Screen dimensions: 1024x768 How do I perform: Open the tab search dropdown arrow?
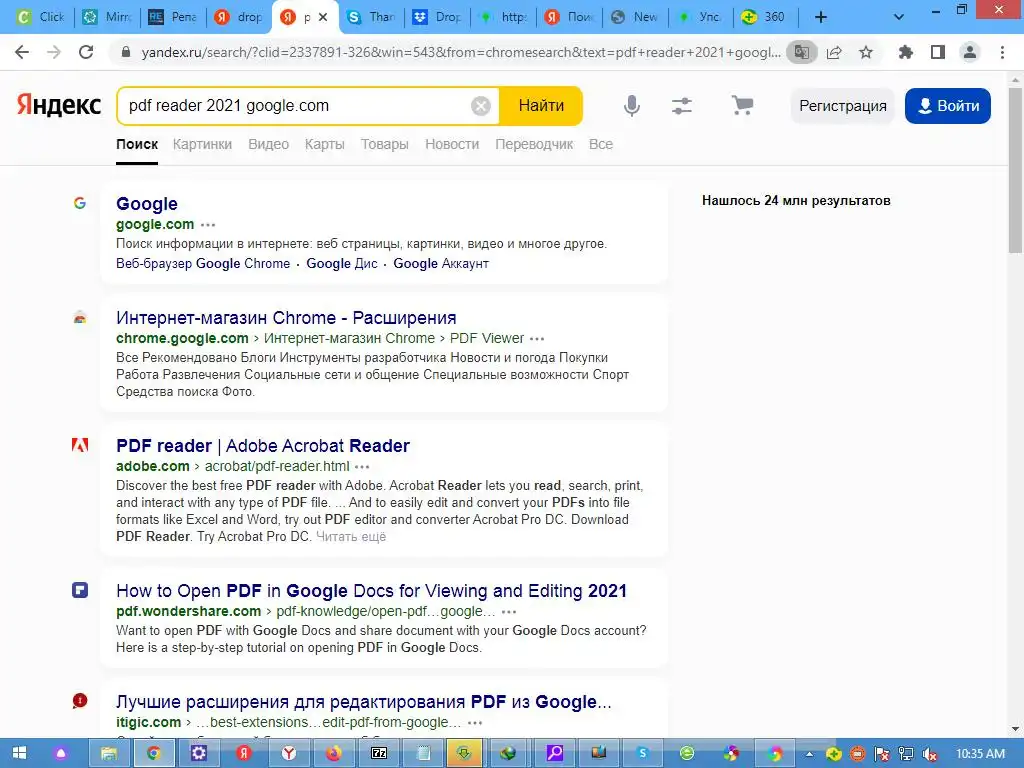tap(899, 17)
